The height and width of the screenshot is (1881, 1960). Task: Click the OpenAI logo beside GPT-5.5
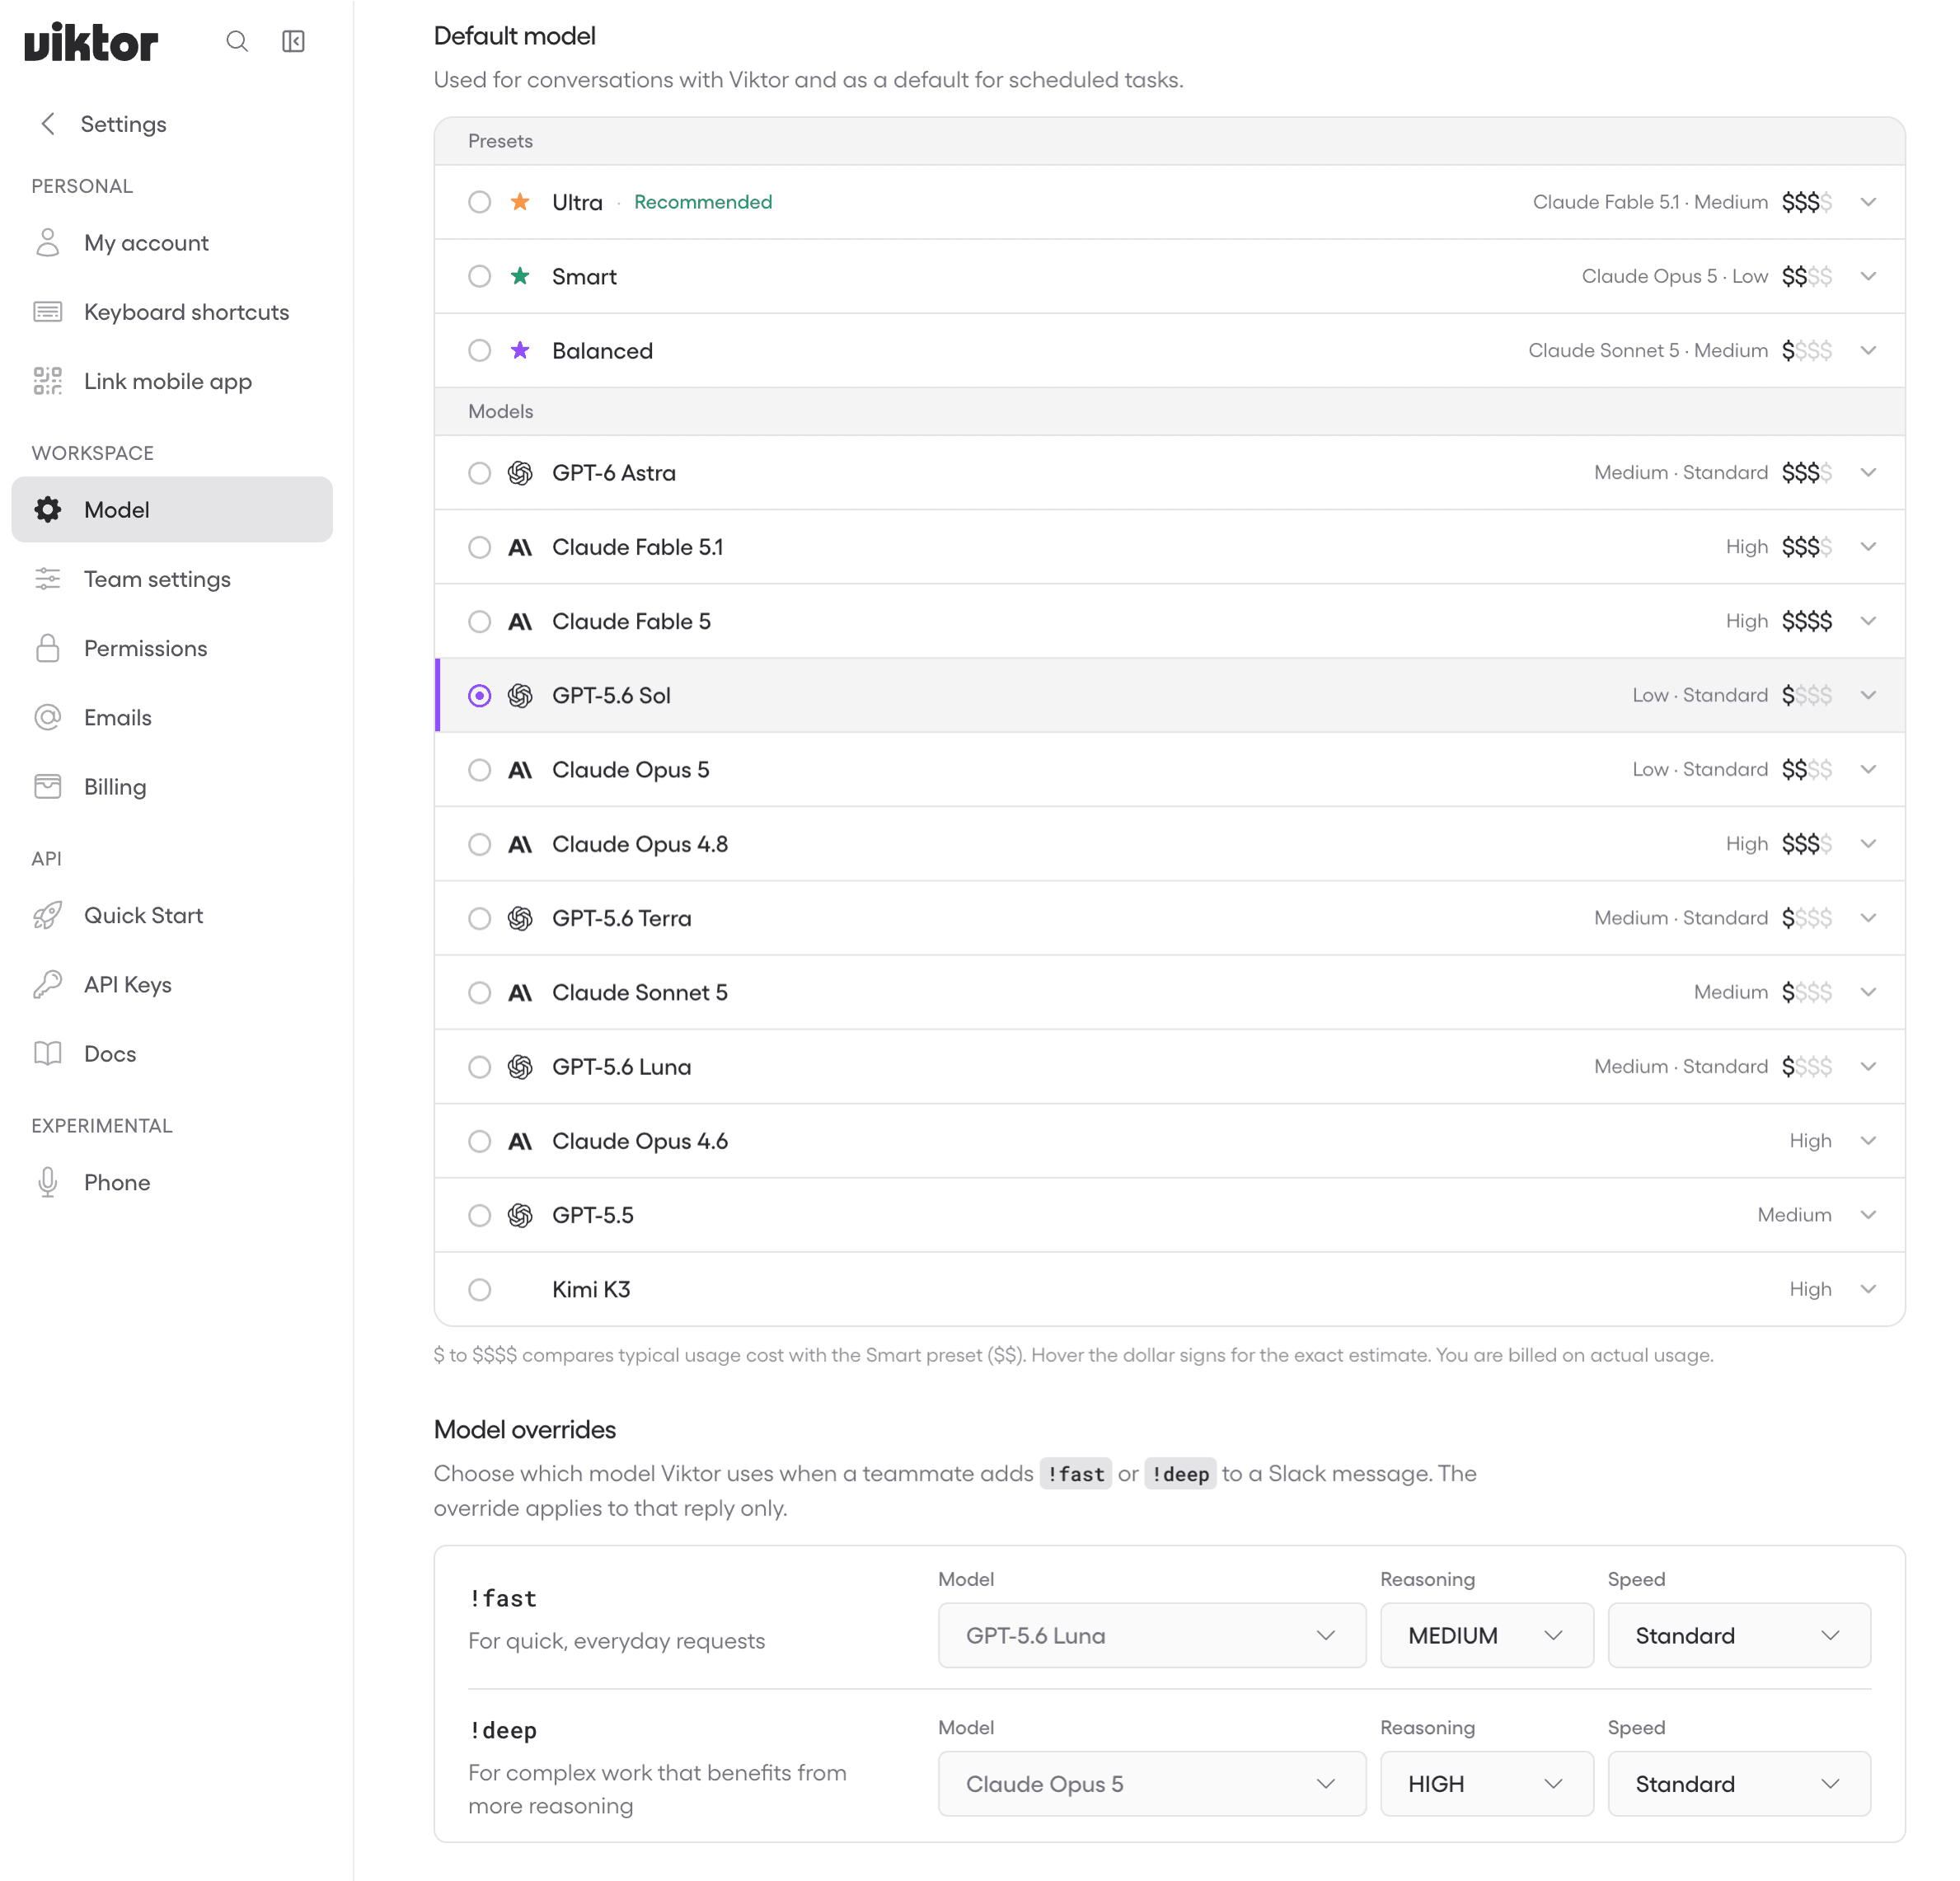[520, 1215]
